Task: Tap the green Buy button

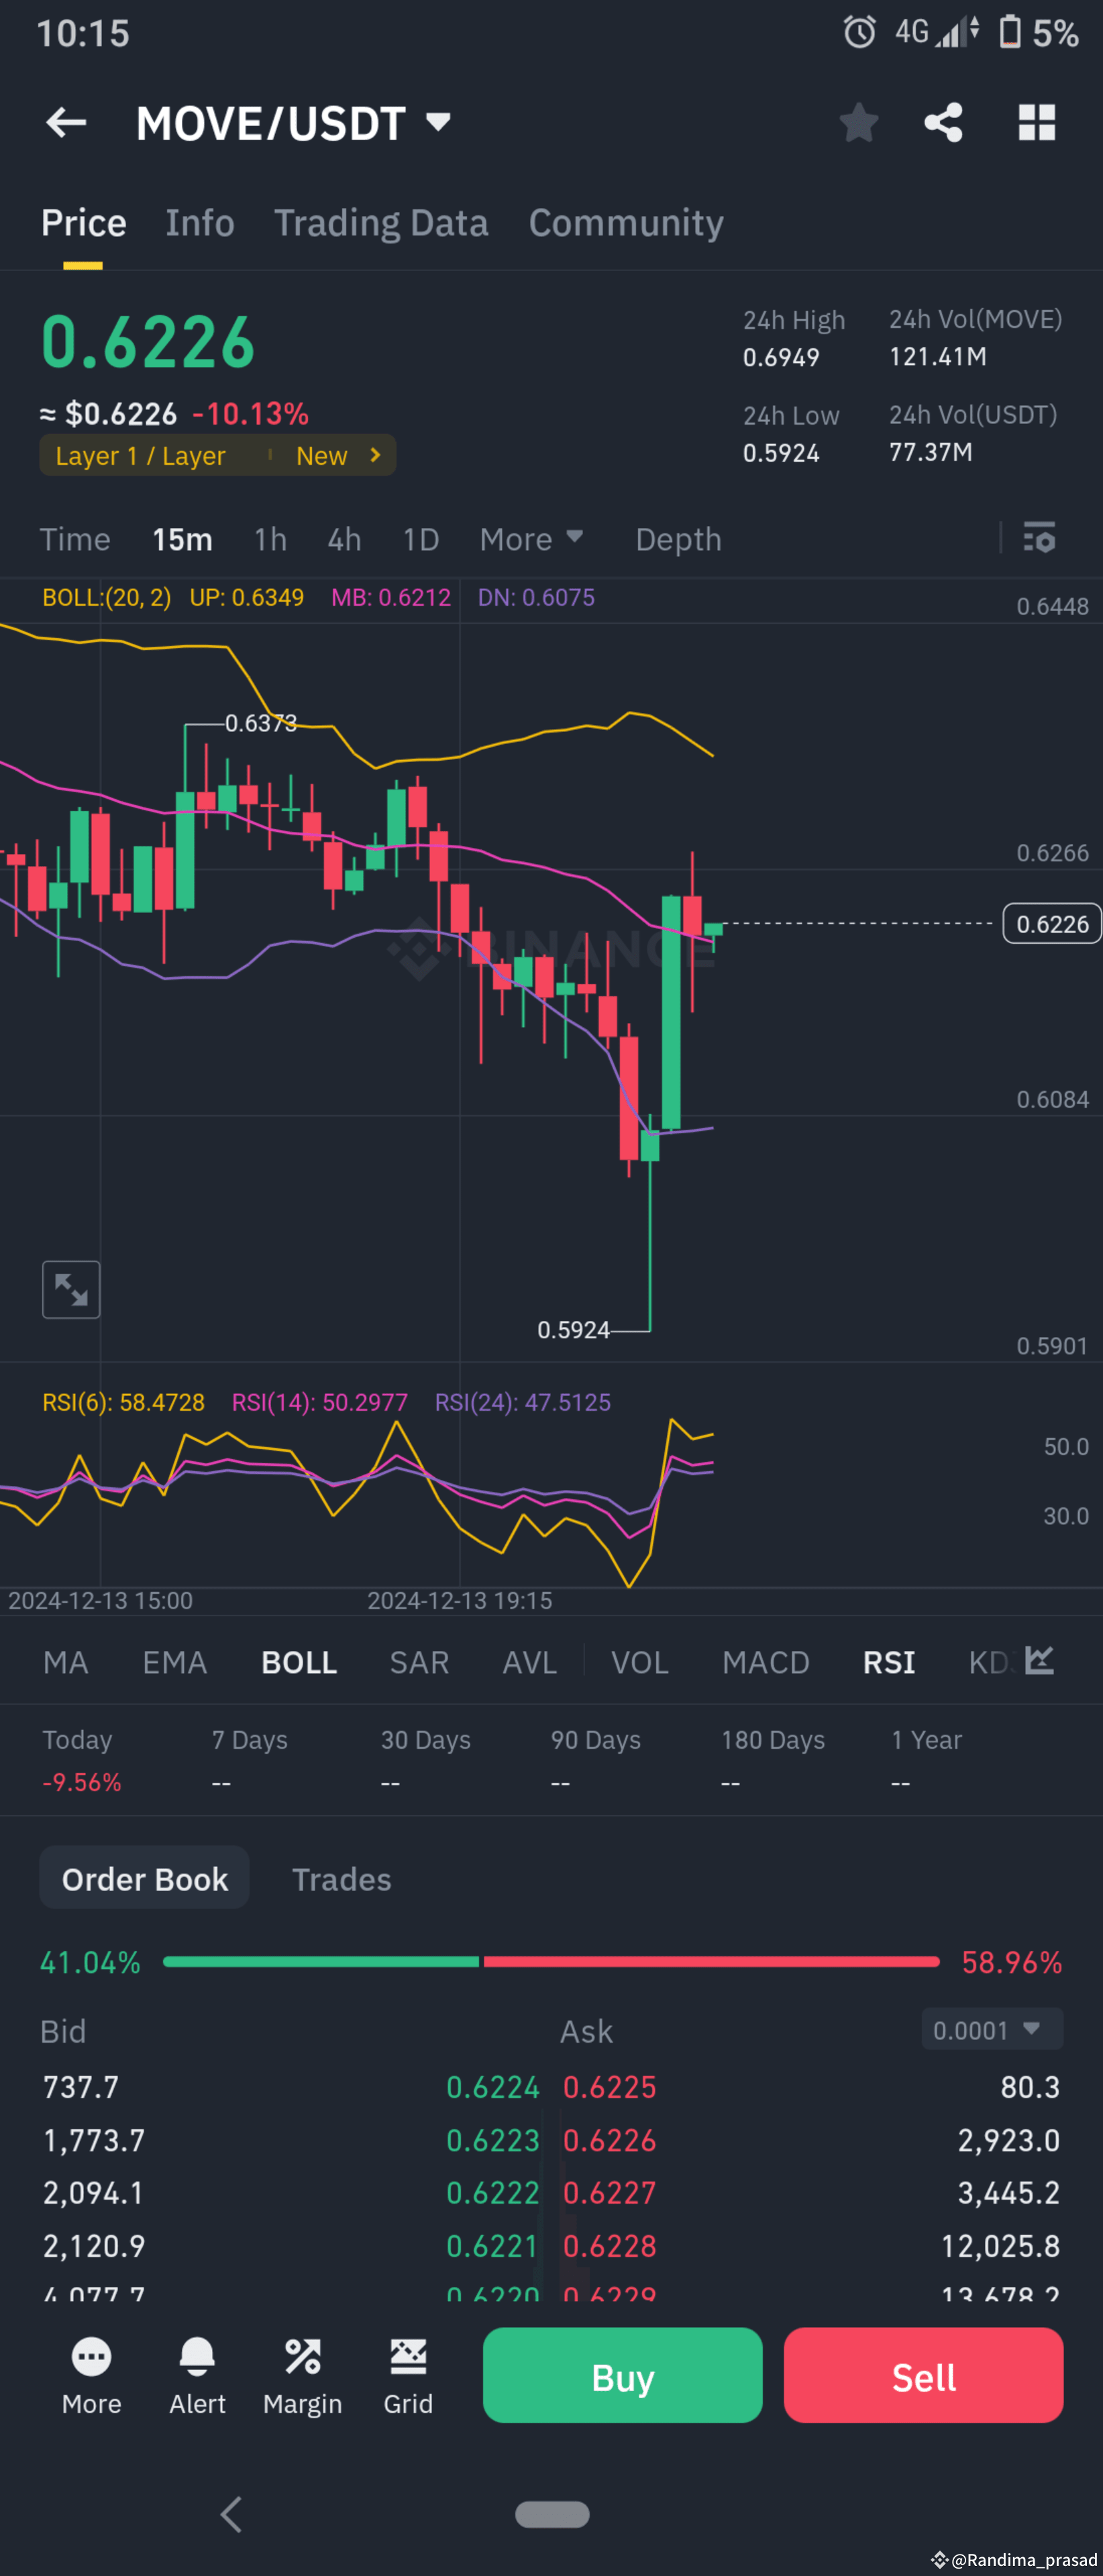Action: [x=622, y=2375]
